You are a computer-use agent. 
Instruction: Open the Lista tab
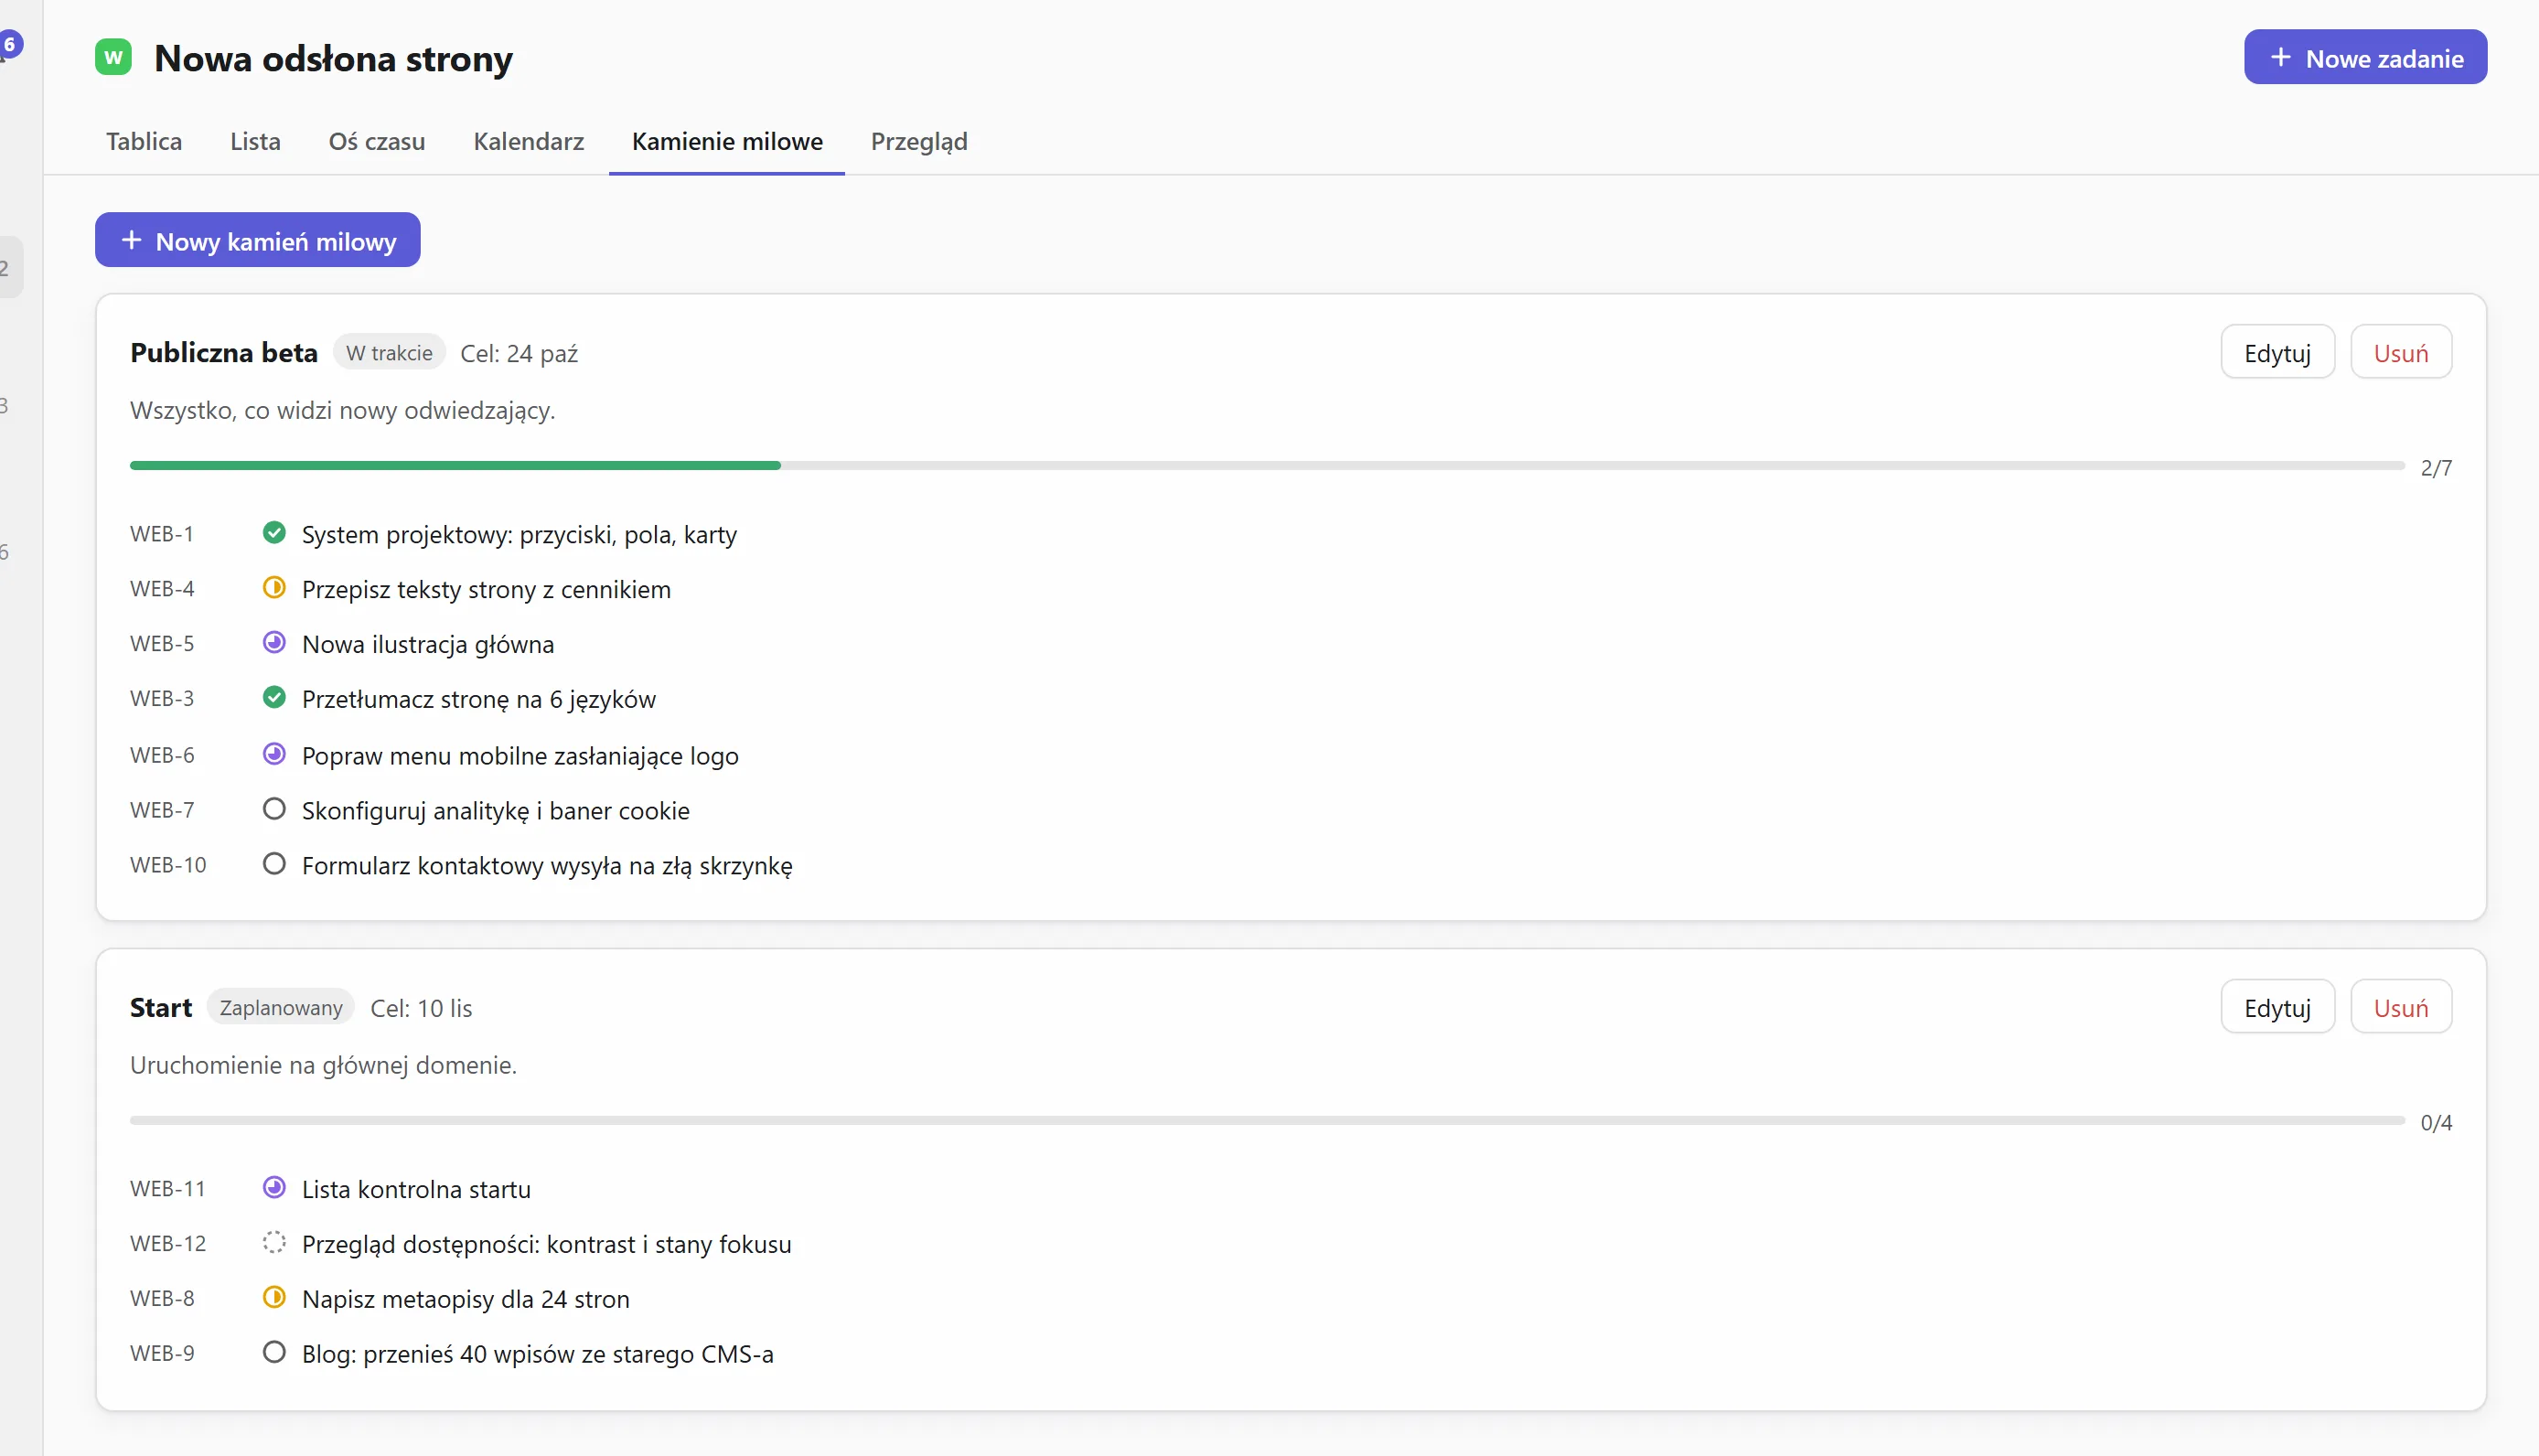255,142
